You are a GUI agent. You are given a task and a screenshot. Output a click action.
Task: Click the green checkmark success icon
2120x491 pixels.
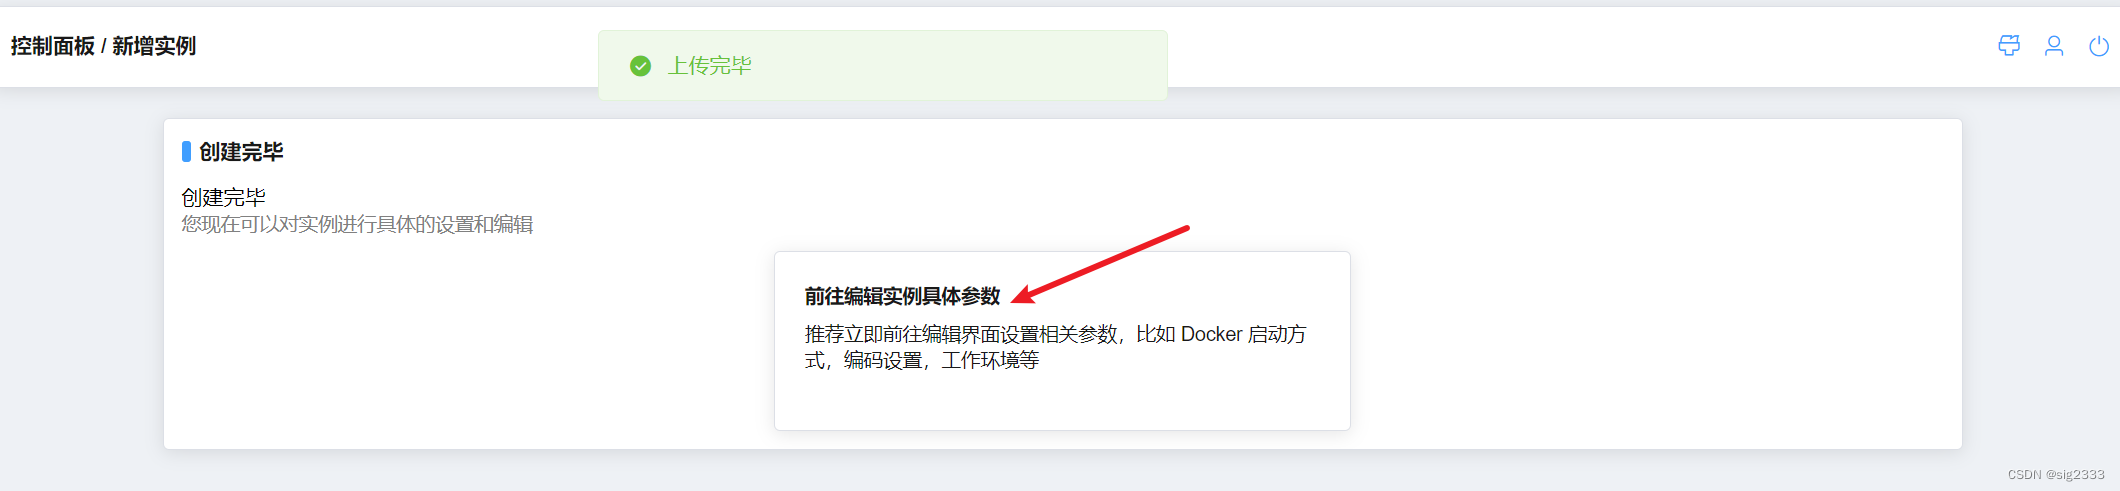pos(641,66)
